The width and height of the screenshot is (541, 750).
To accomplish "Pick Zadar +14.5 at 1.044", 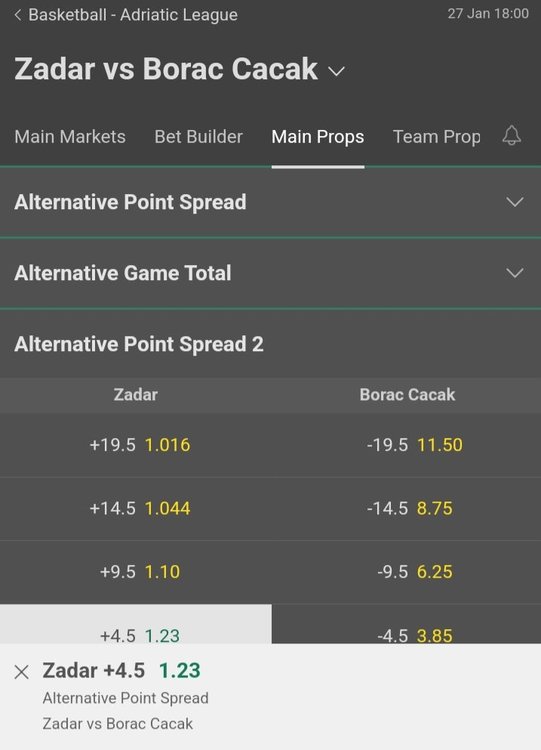I will [136, 508].
